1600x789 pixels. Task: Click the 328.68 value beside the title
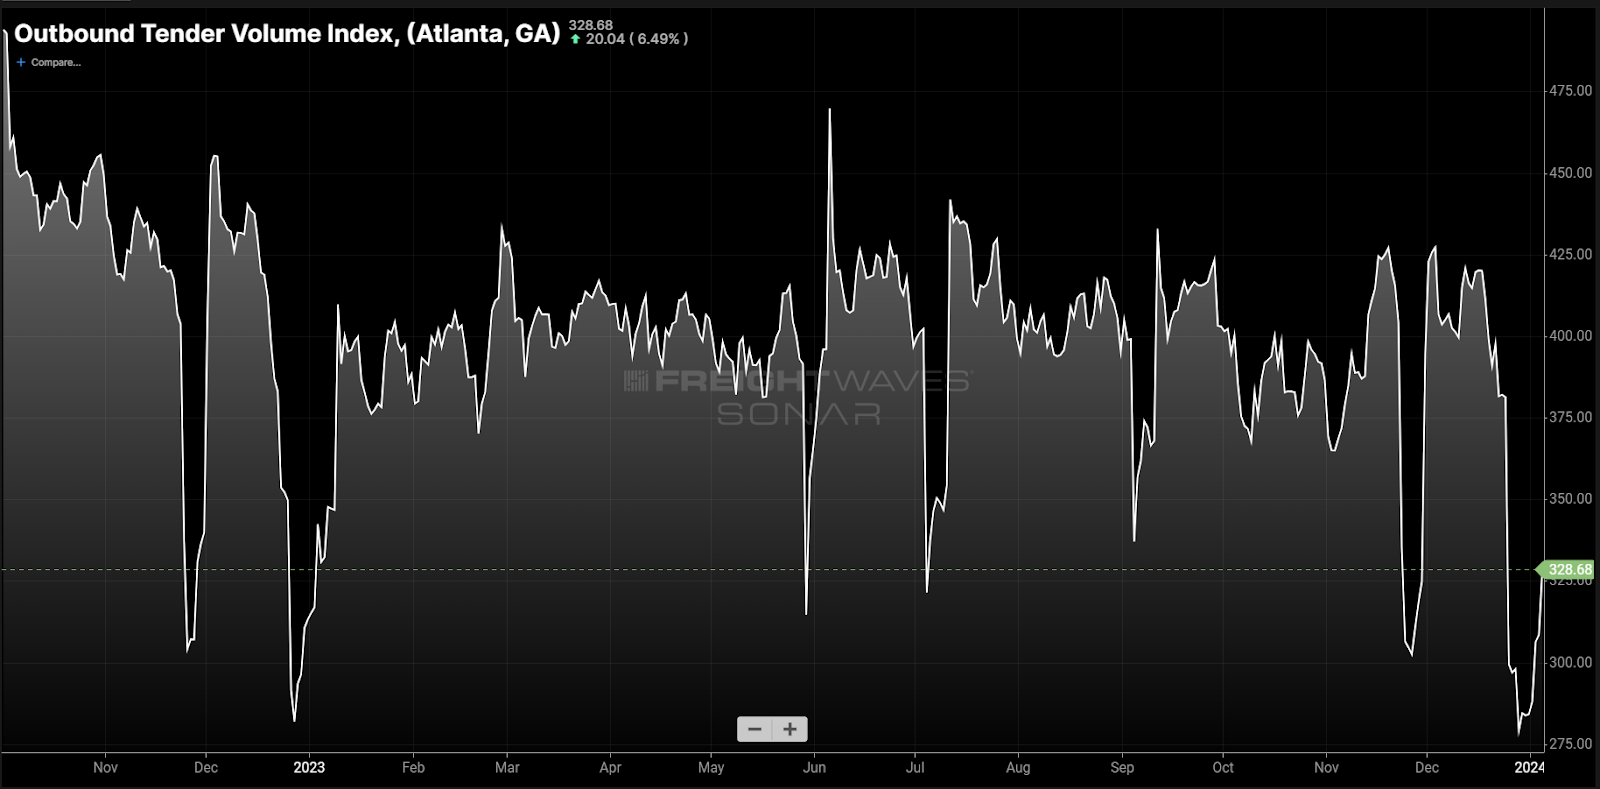[590, 25]
